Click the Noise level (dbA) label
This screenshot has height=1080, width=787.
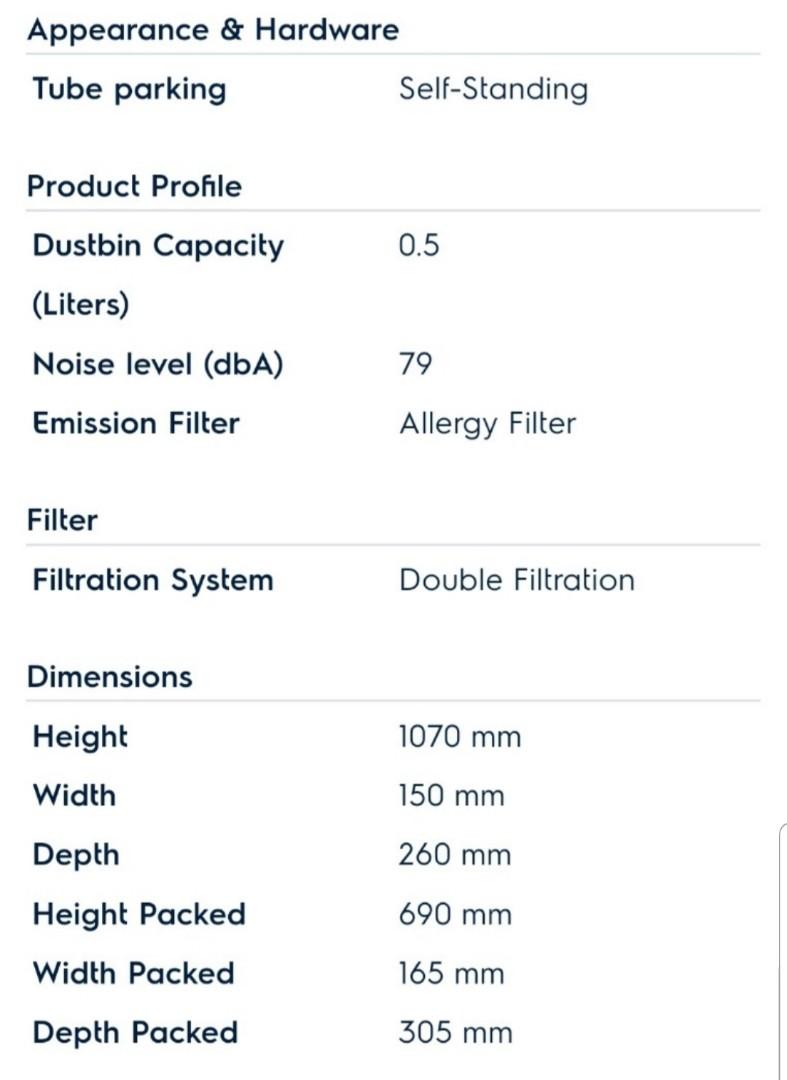(158, 364)
